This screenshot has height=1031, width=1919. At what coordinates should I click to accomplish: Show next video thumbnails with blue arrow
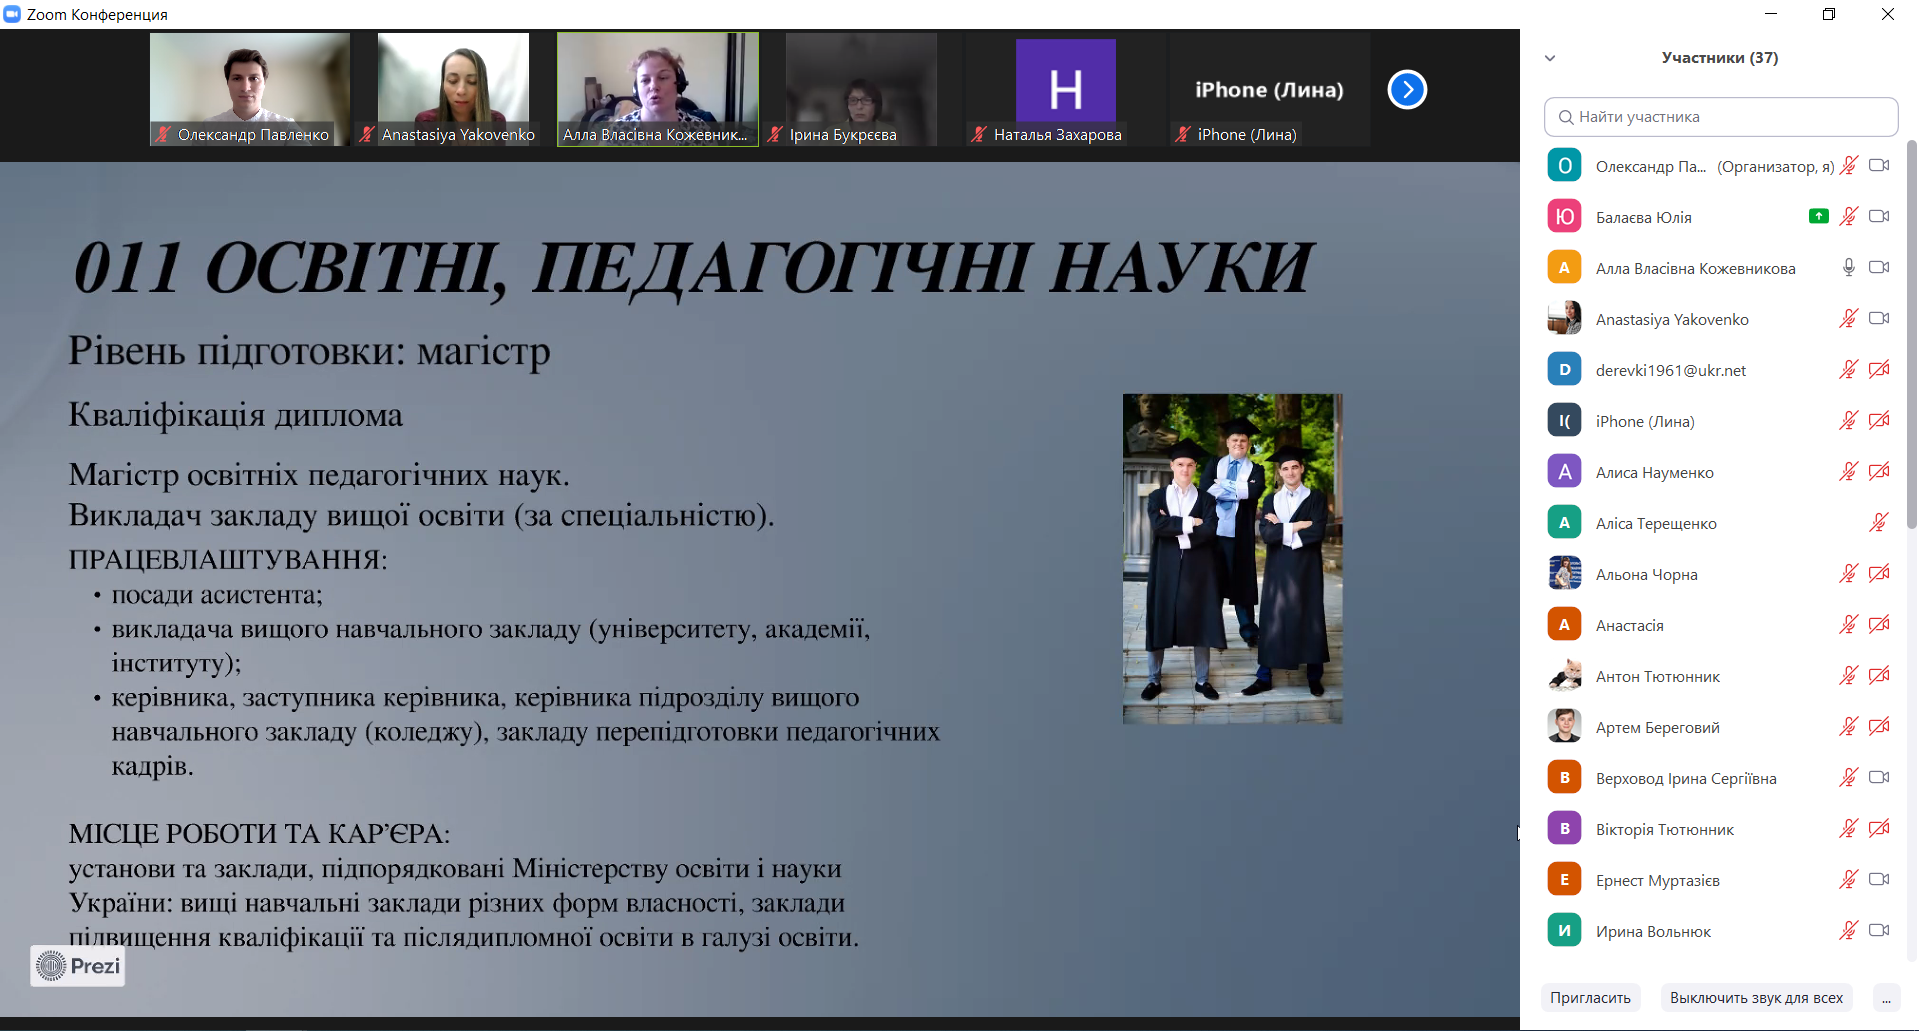pos(1406,90)
